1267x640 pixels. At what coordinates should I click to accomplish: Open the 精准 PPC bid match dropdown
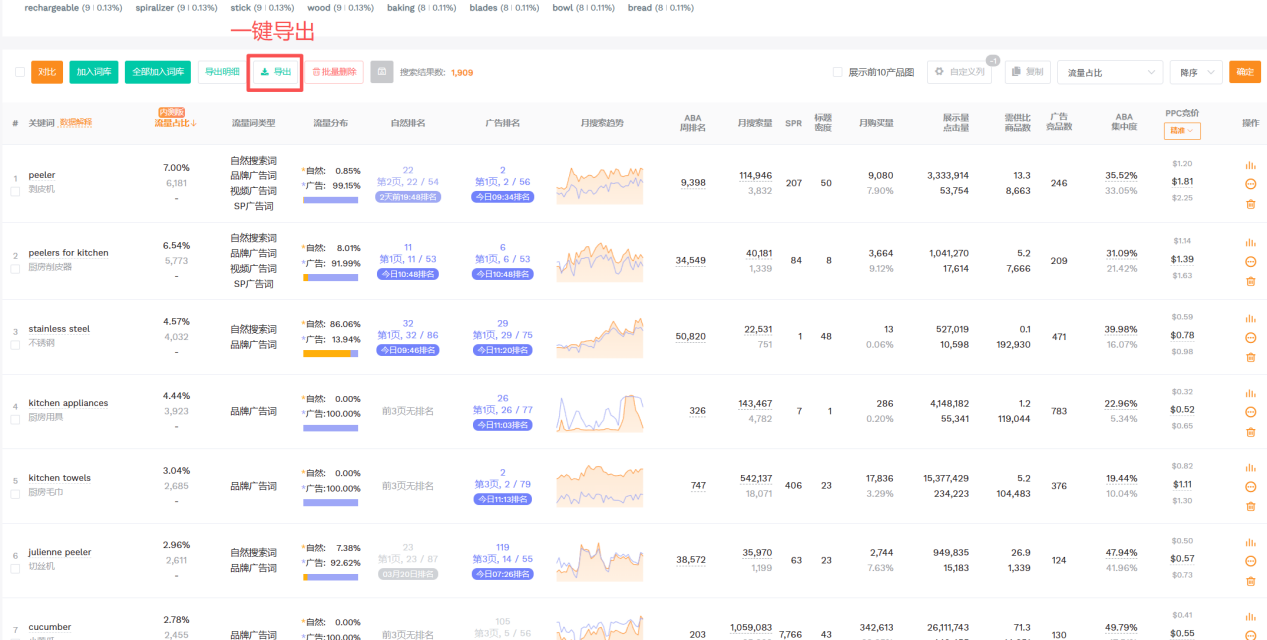tap(1181, 131)
